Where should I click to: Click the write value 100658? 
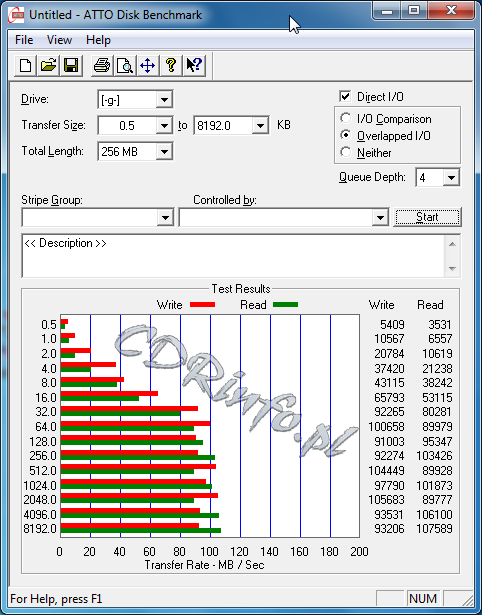pos(386,426)
